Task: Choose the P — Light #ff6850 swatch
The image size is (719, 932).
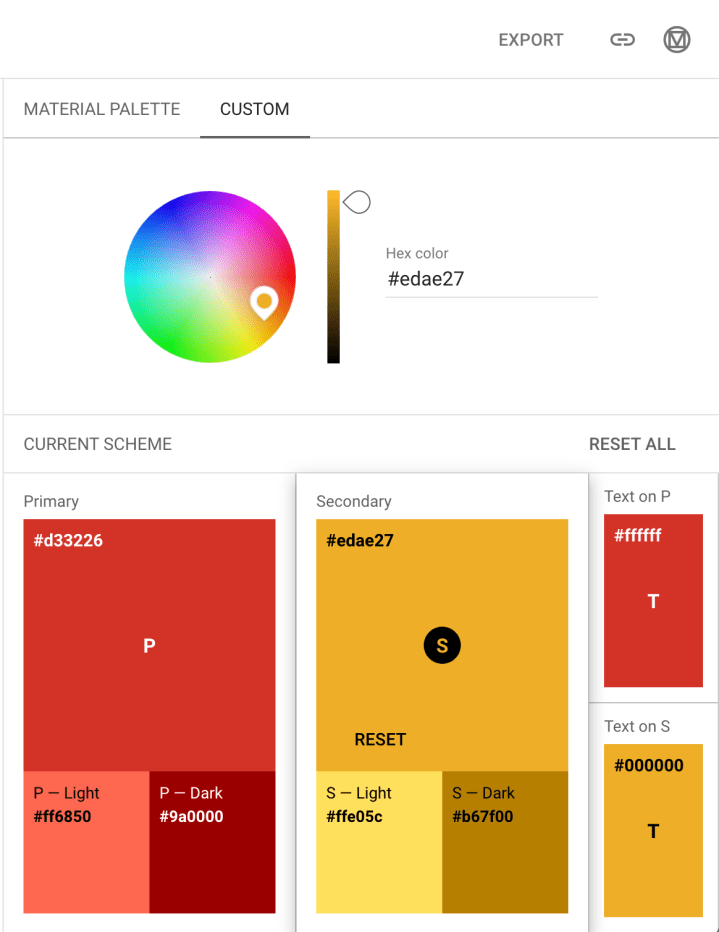Action: pyautogui.click(x=86, y=842)
